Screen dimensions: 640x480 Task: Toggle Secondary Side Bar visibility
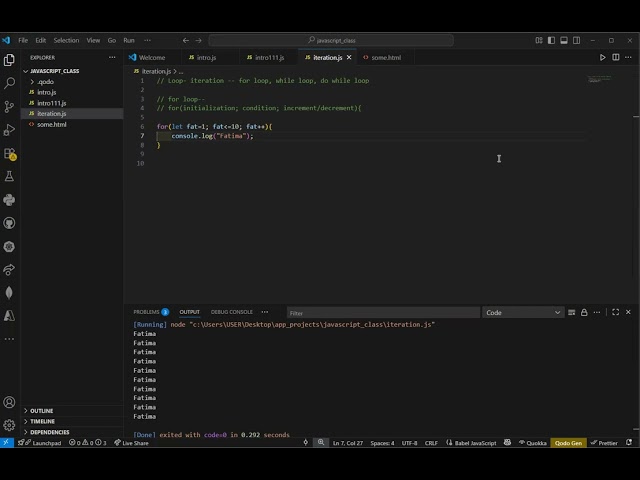[576, 40]
